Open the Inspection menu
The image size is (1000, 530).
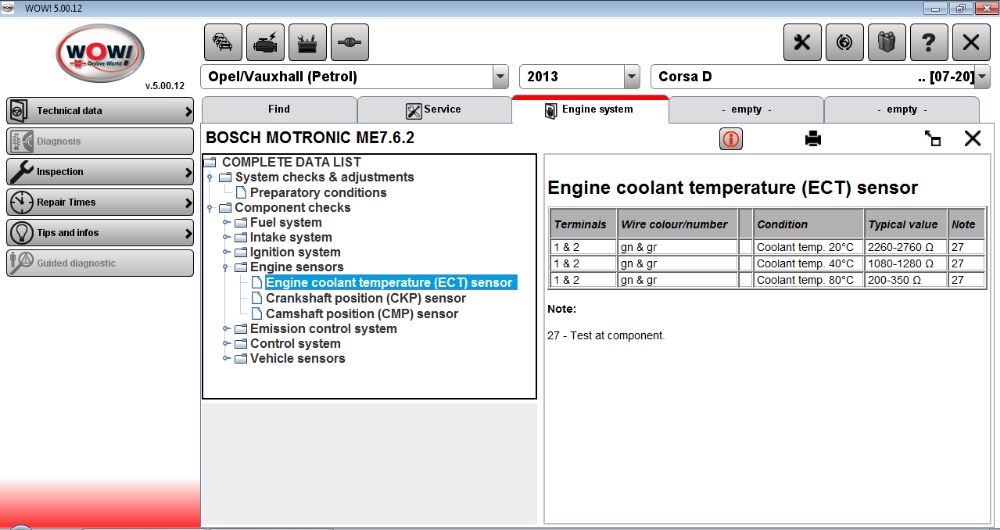100,172
